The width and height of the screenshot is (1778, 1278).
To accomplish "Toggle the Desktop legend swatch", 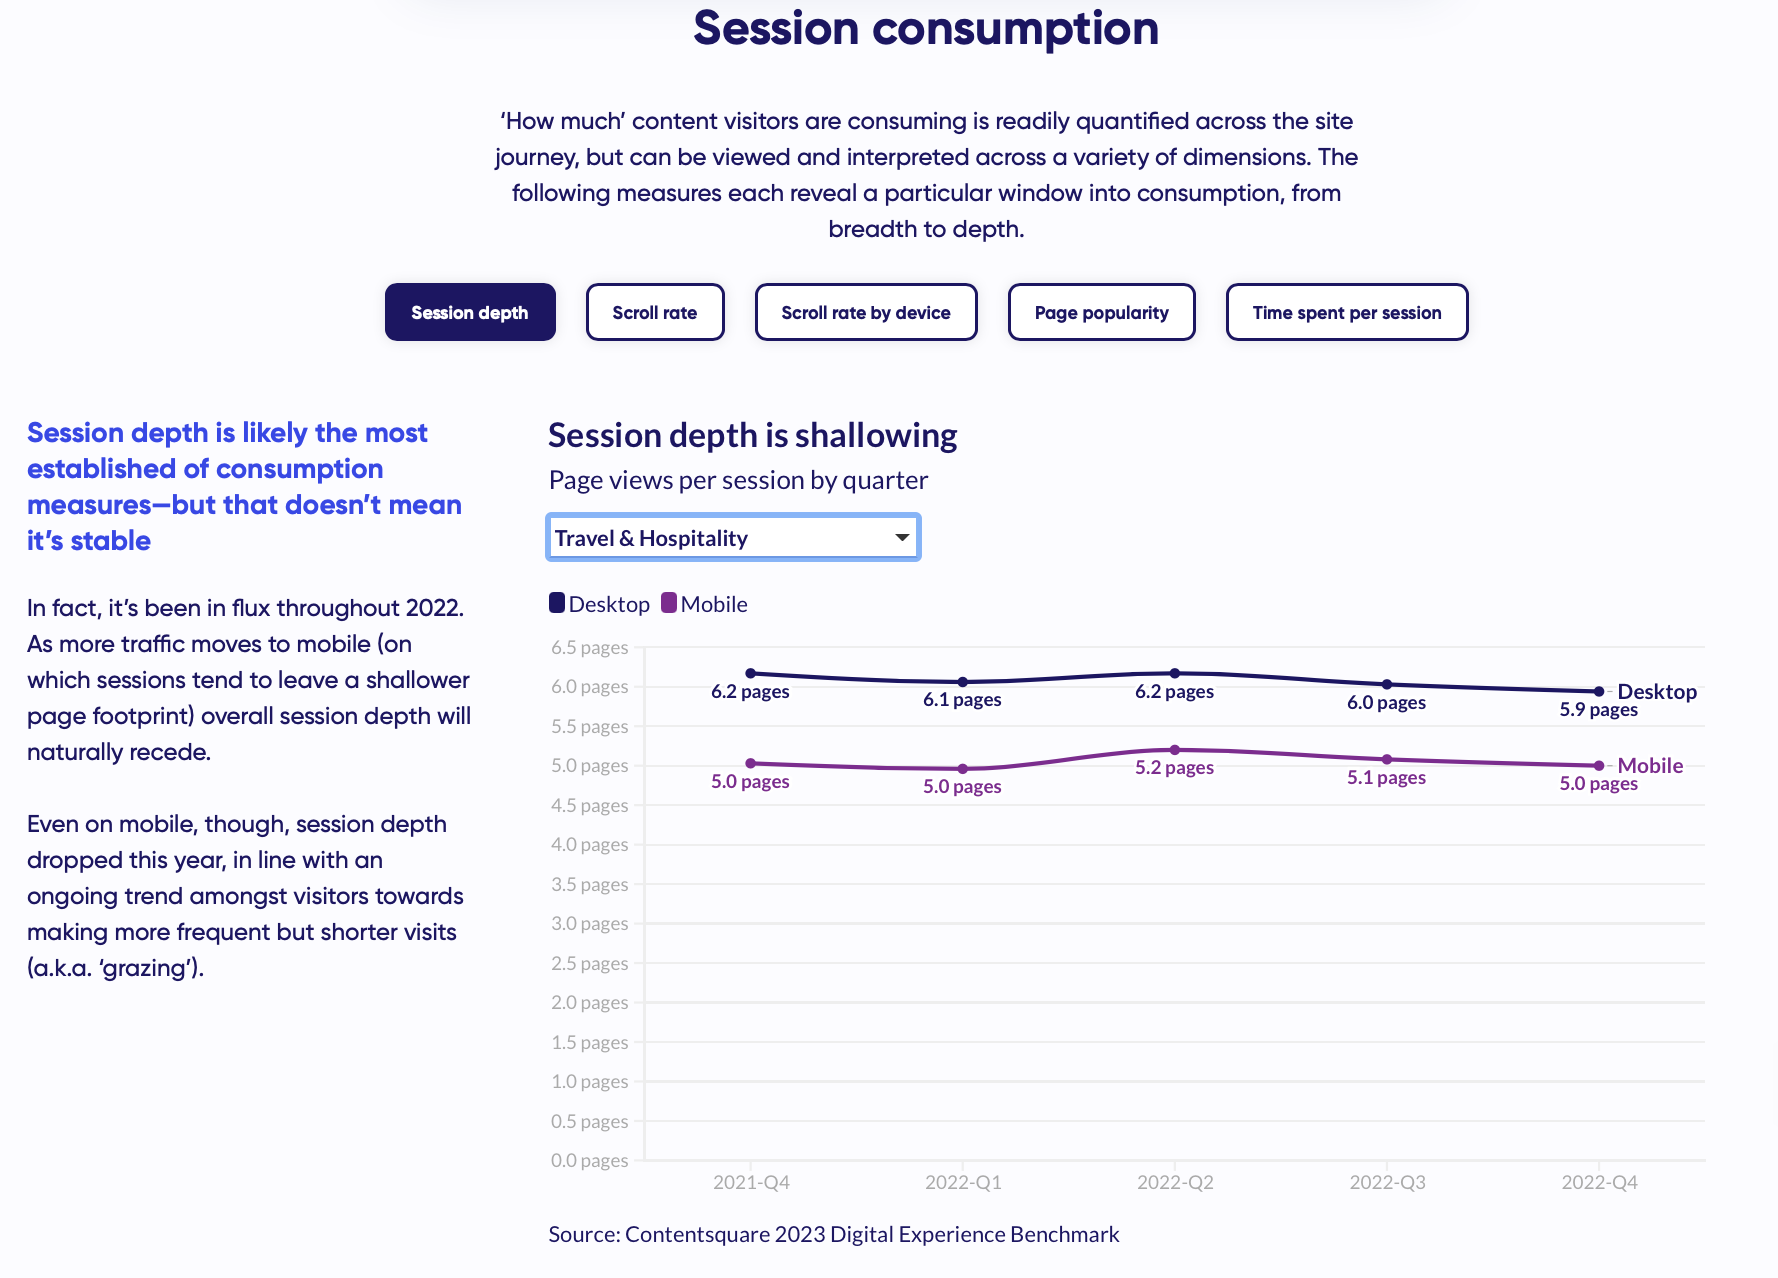I will click(557, 603).
